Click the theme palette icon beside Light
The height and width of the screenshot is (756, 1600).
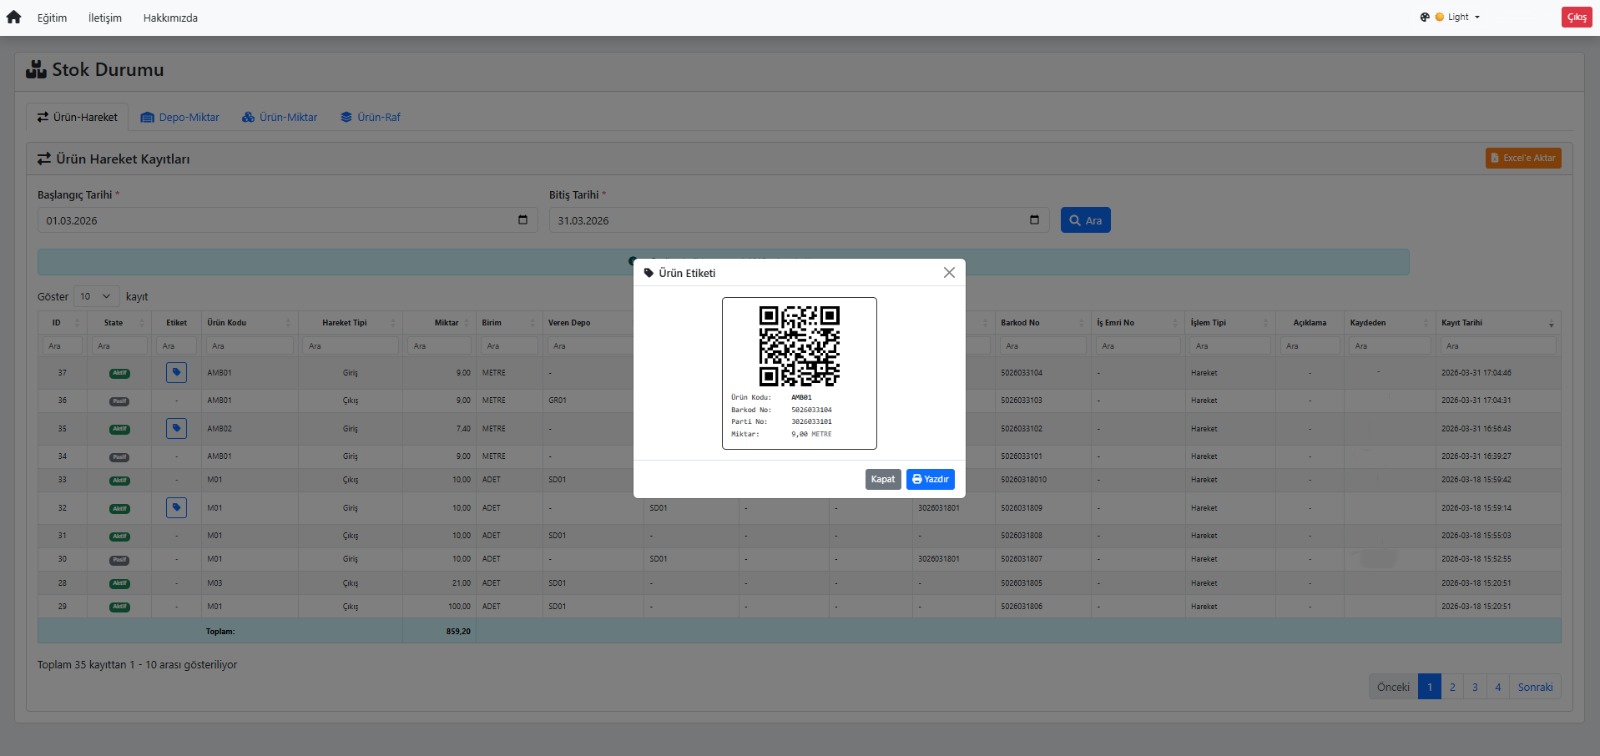pyautogui.click(x=1425, y=17)
